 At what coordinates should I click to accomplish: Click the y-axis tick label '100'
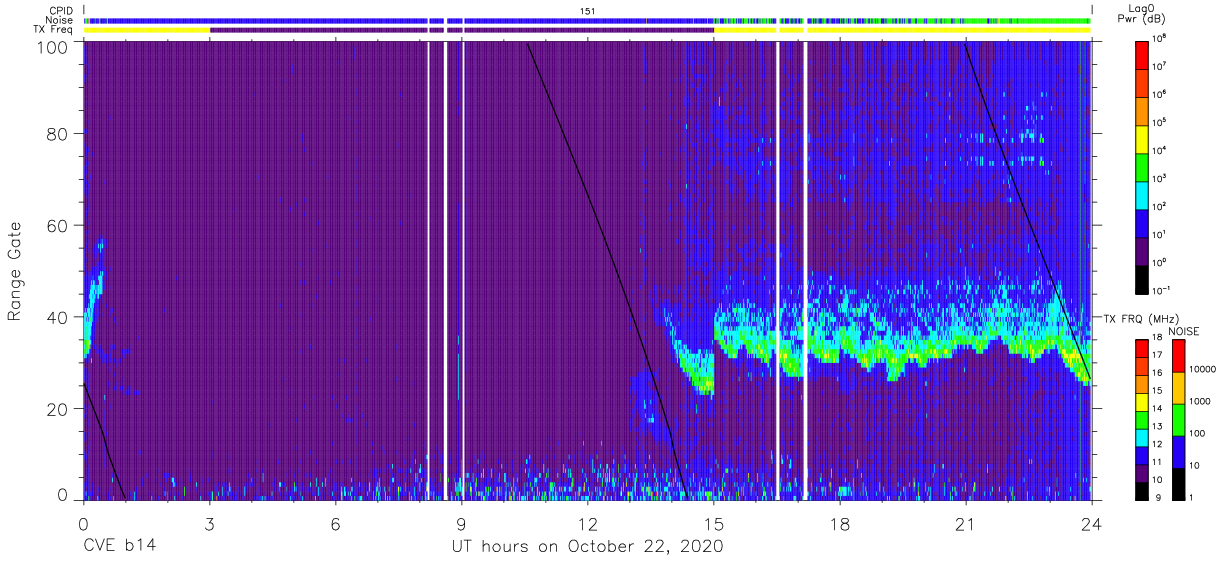(51, 47)
